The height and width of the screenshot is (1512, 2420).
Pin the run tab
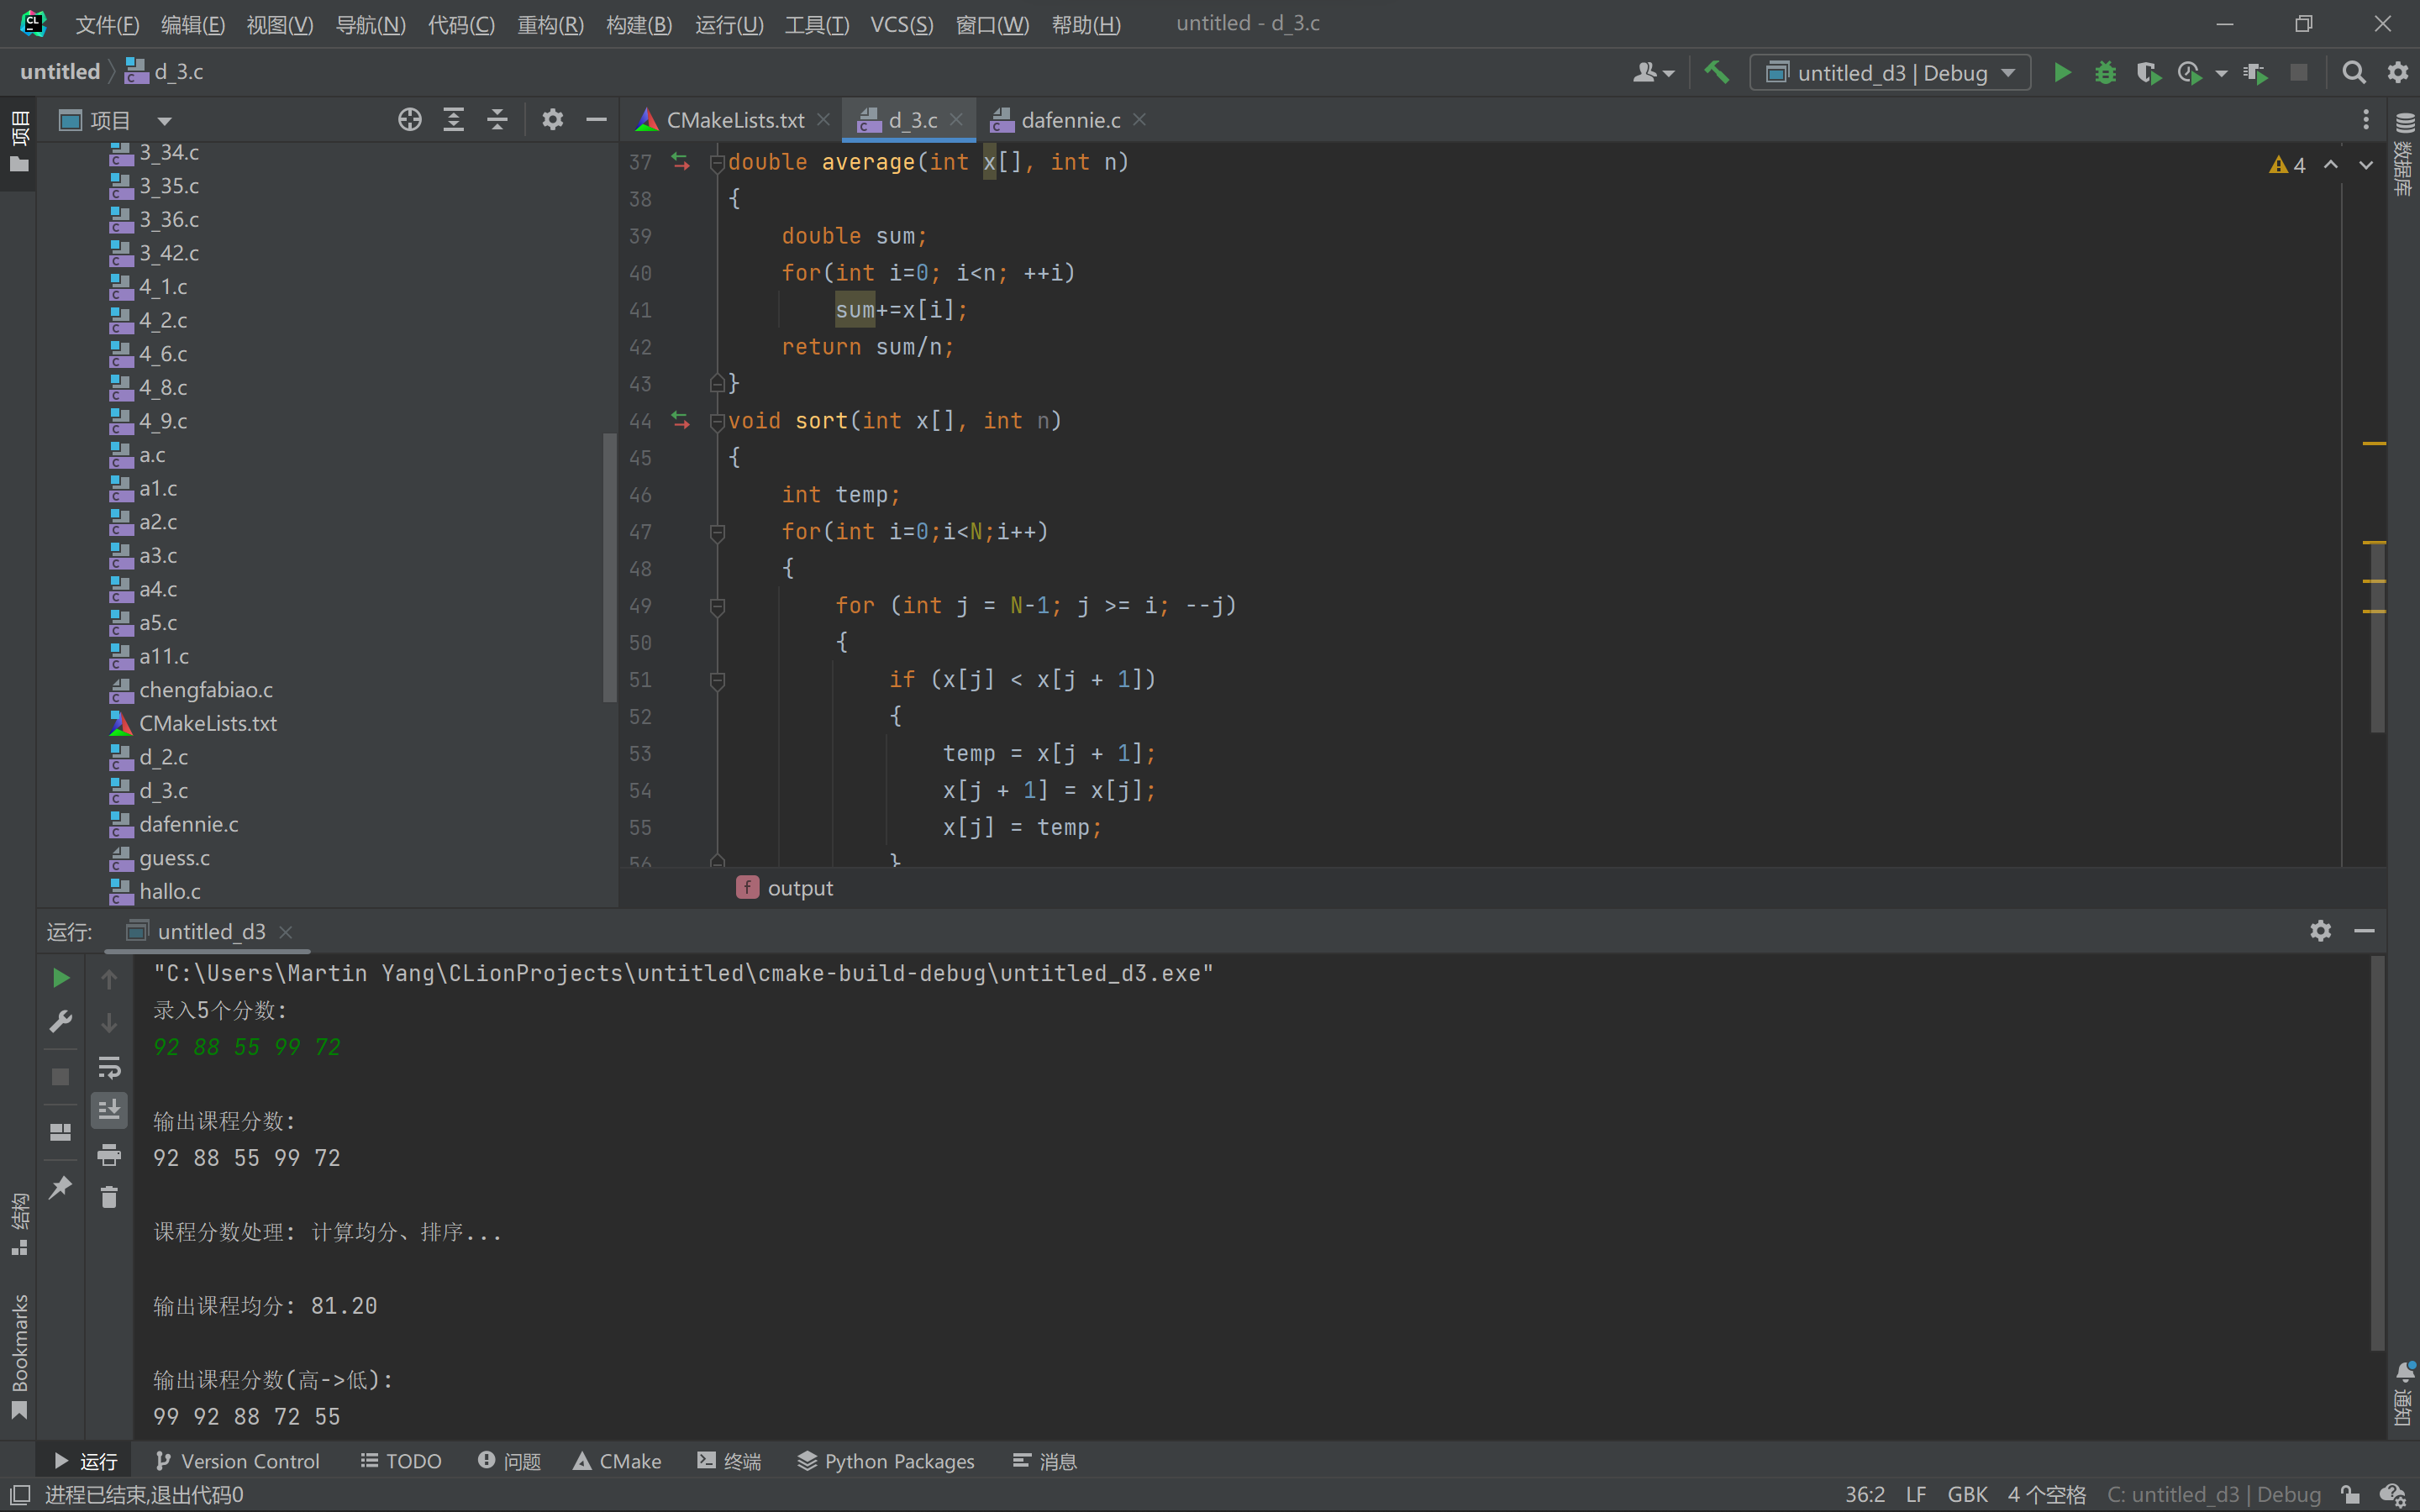pos(60,1187)
